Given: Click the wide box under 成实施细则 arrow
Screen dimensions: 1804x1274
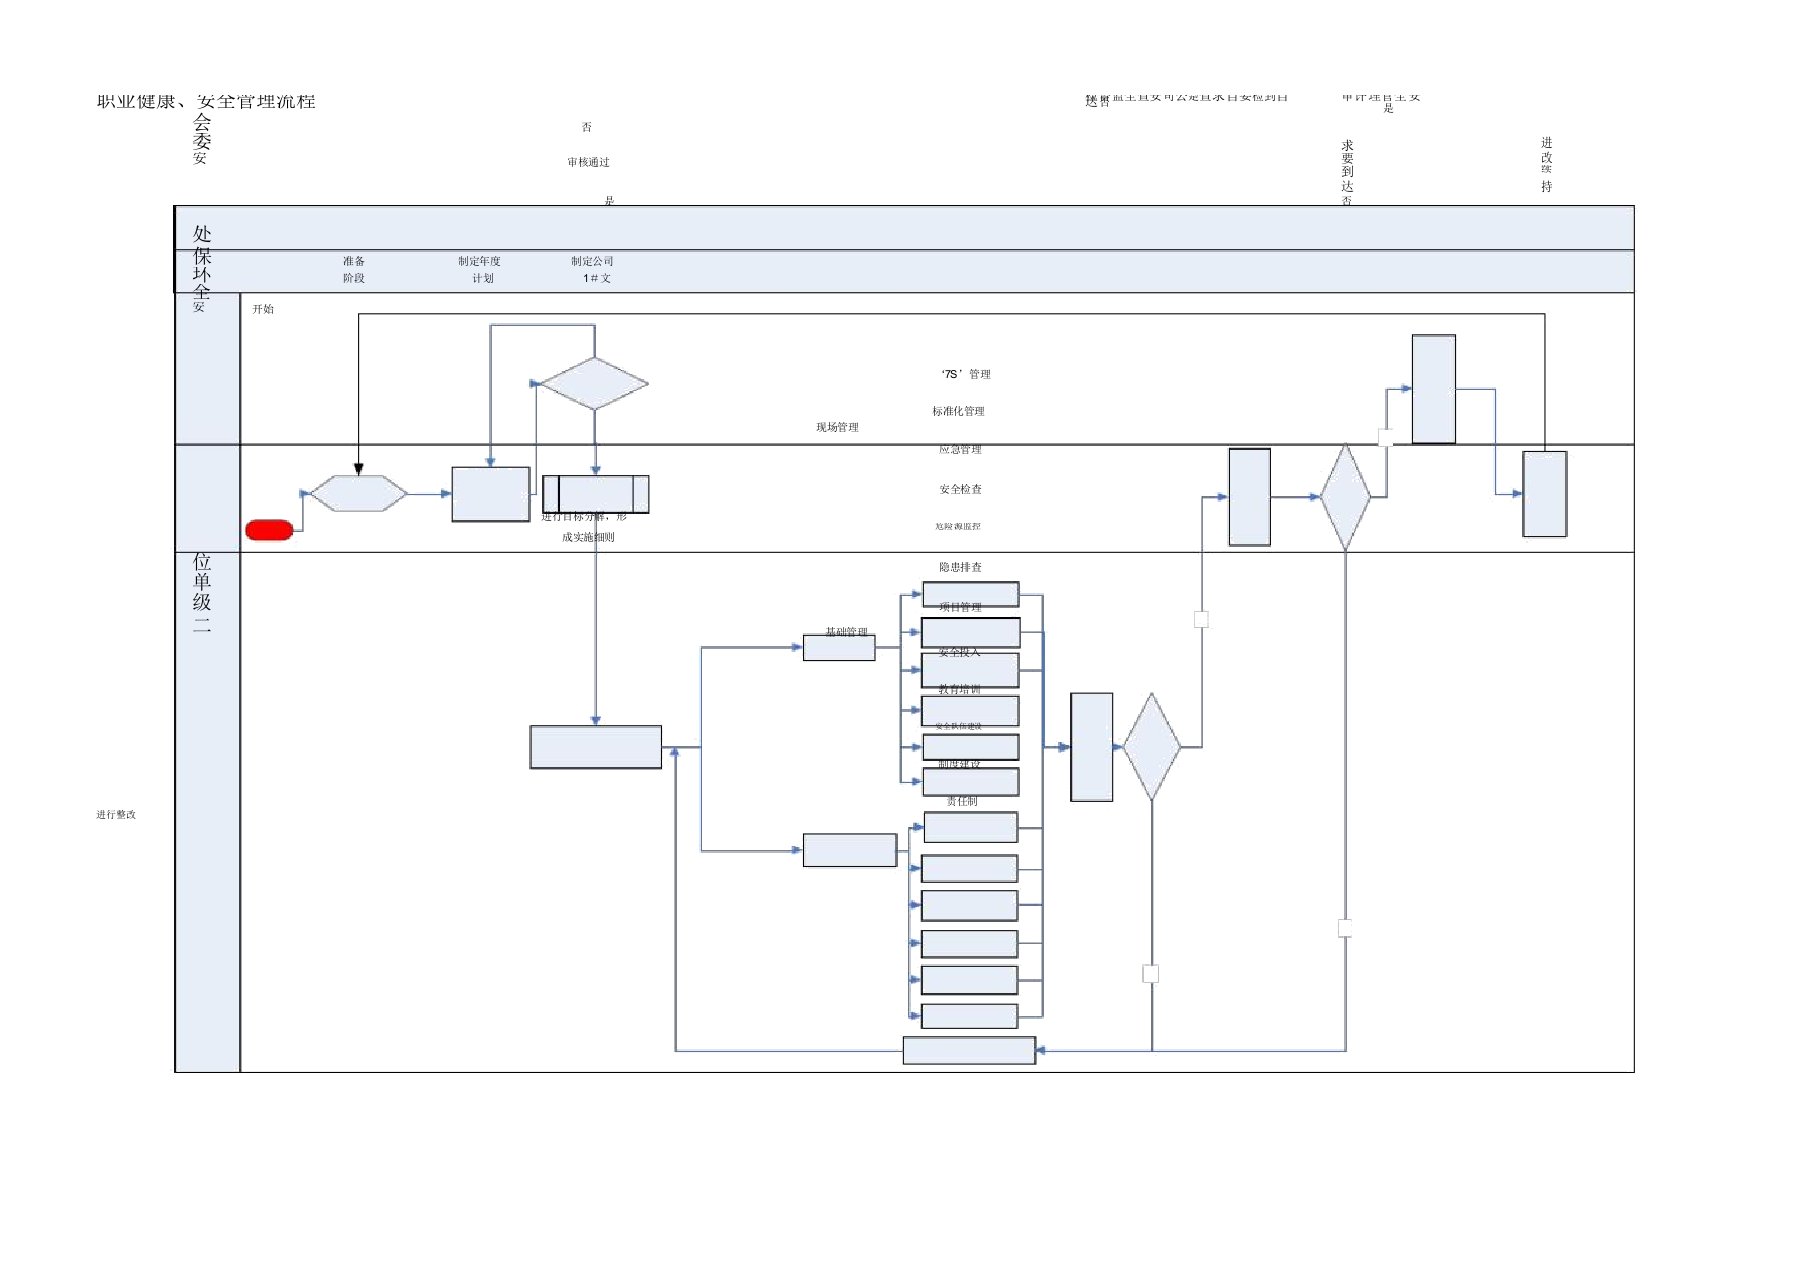Looking at the screenshot, I should pyautogui.click(x=596, y=747).
